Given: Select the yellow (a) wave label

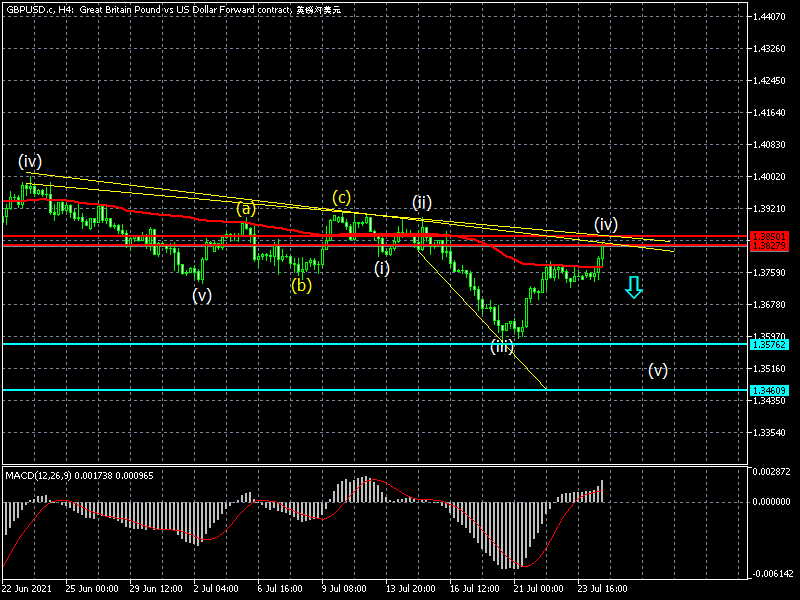Looking at the screenshot, I should click(x=246, y=209).
